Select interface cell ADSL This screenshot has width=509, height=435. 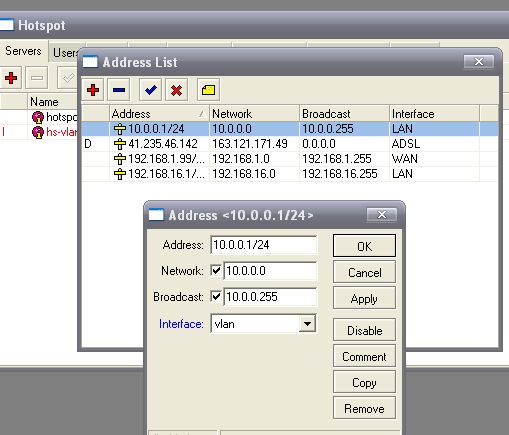coord(406,144)
